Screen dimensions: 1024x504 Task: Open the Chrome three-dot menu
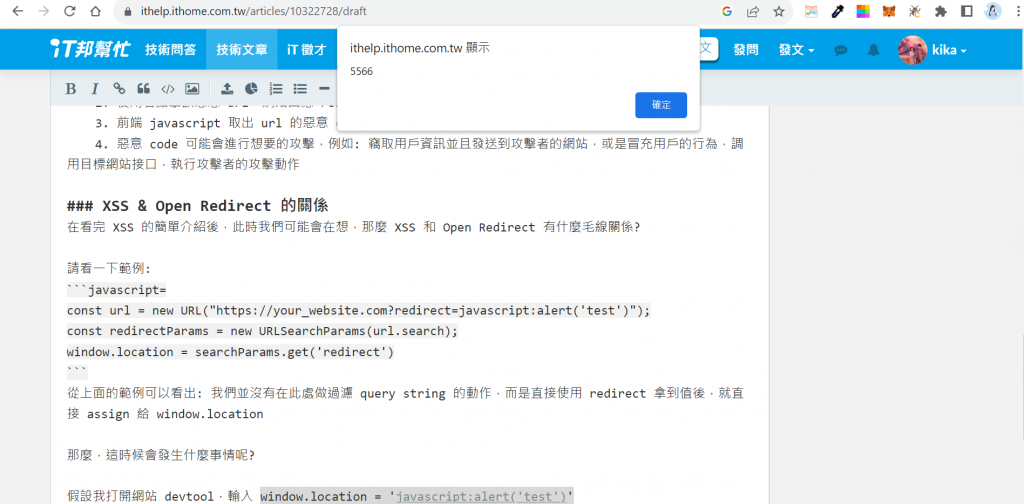pyautogui.click(x=1017, y=11)
